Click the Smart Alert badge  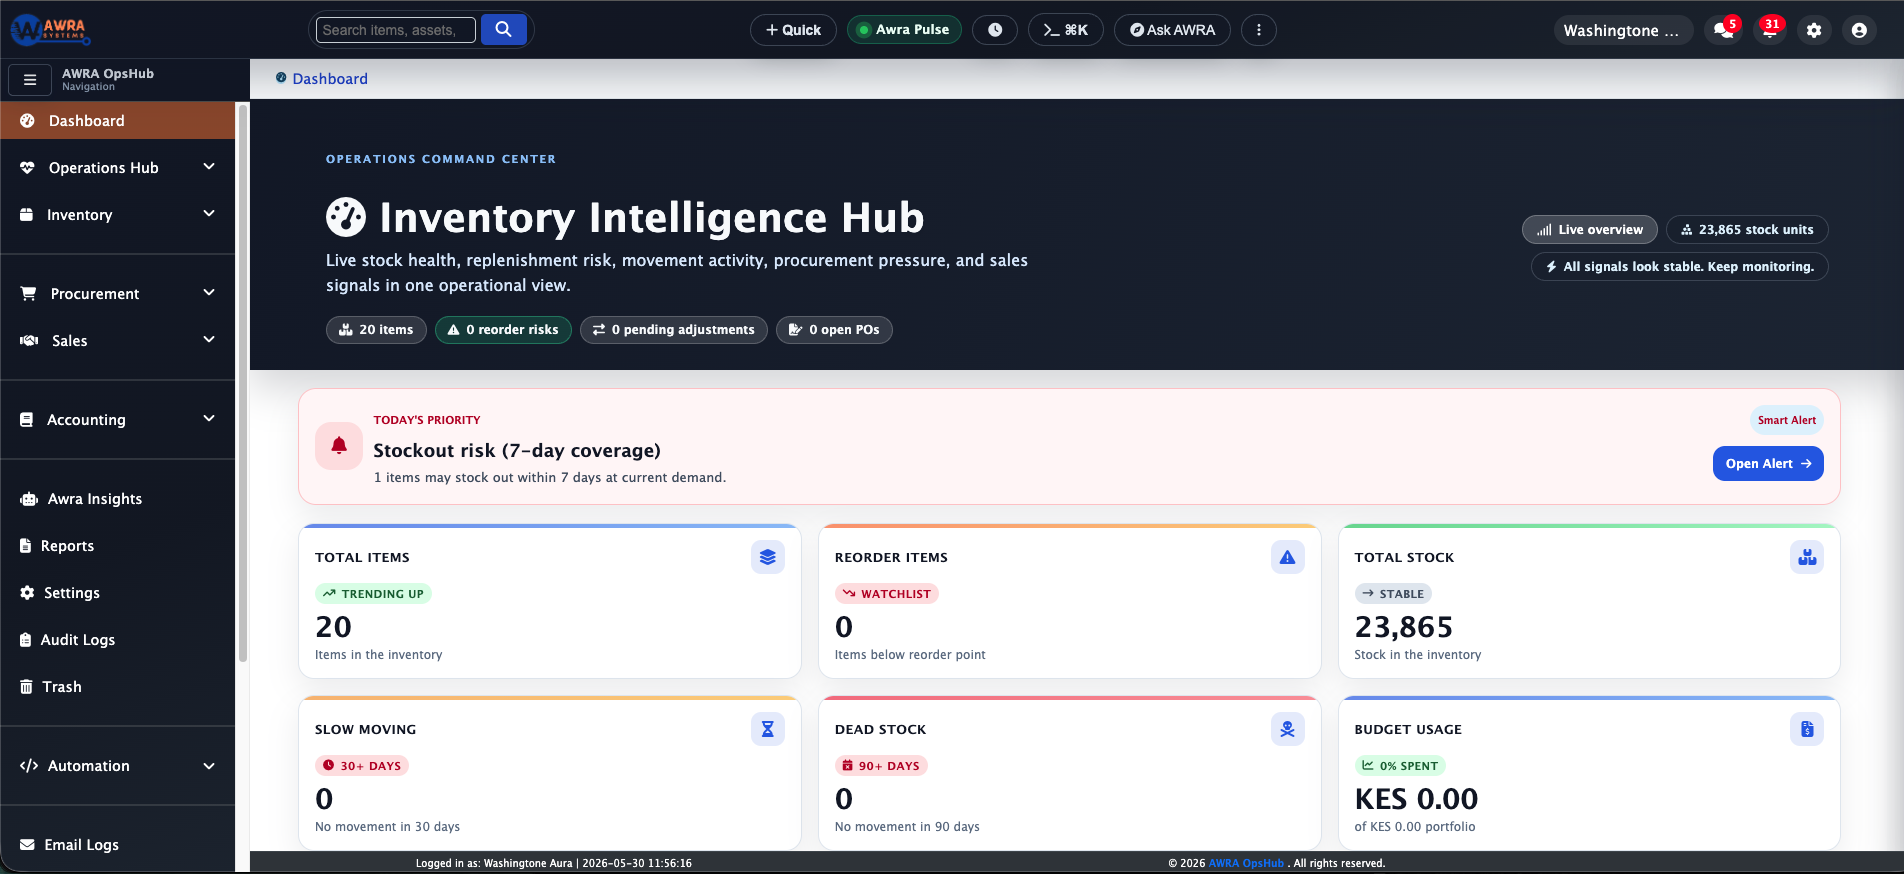tap(1787, 420)
